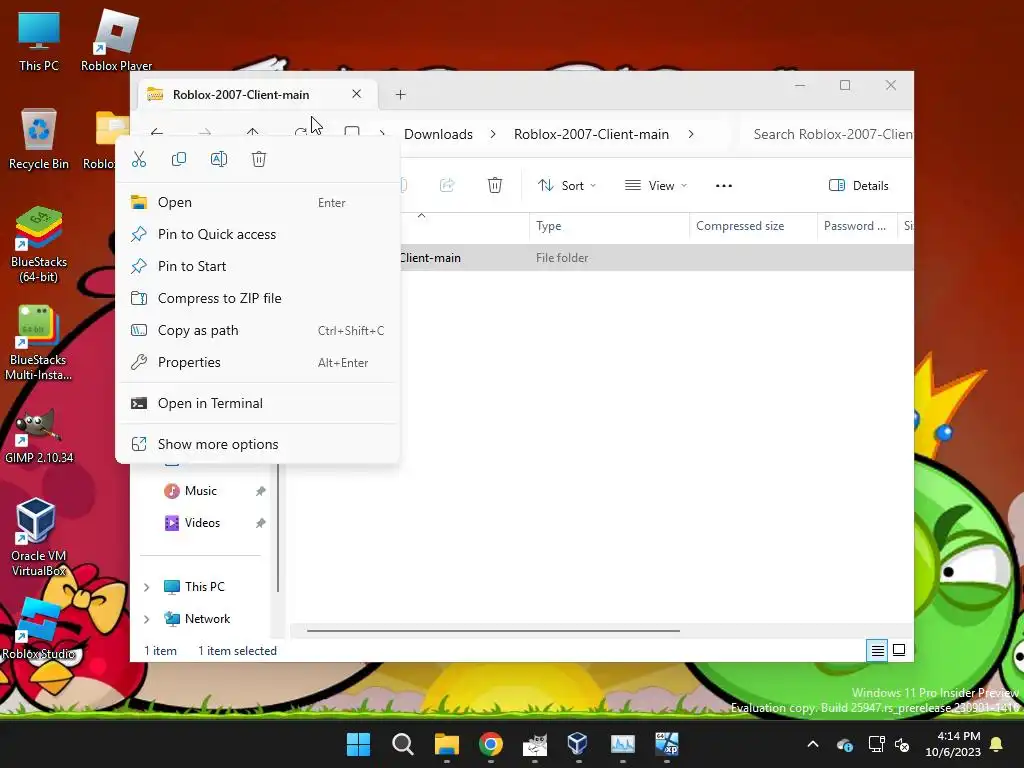The image size is (1024, 768).
Task: Expand chevron after Roblox-2007-Client-main breadcrumb
Action: [691, 134]
